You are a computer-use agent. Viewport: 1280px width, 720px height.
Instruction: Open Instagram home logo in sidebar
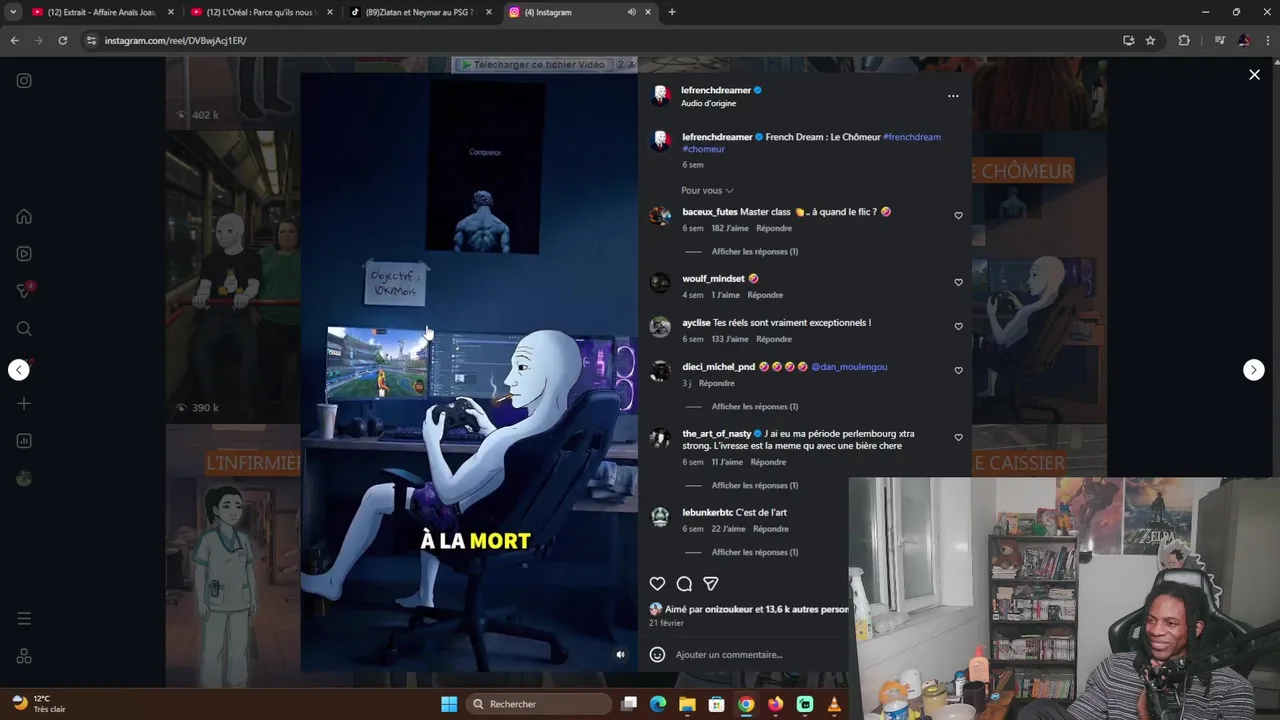(x=24, y=81)
